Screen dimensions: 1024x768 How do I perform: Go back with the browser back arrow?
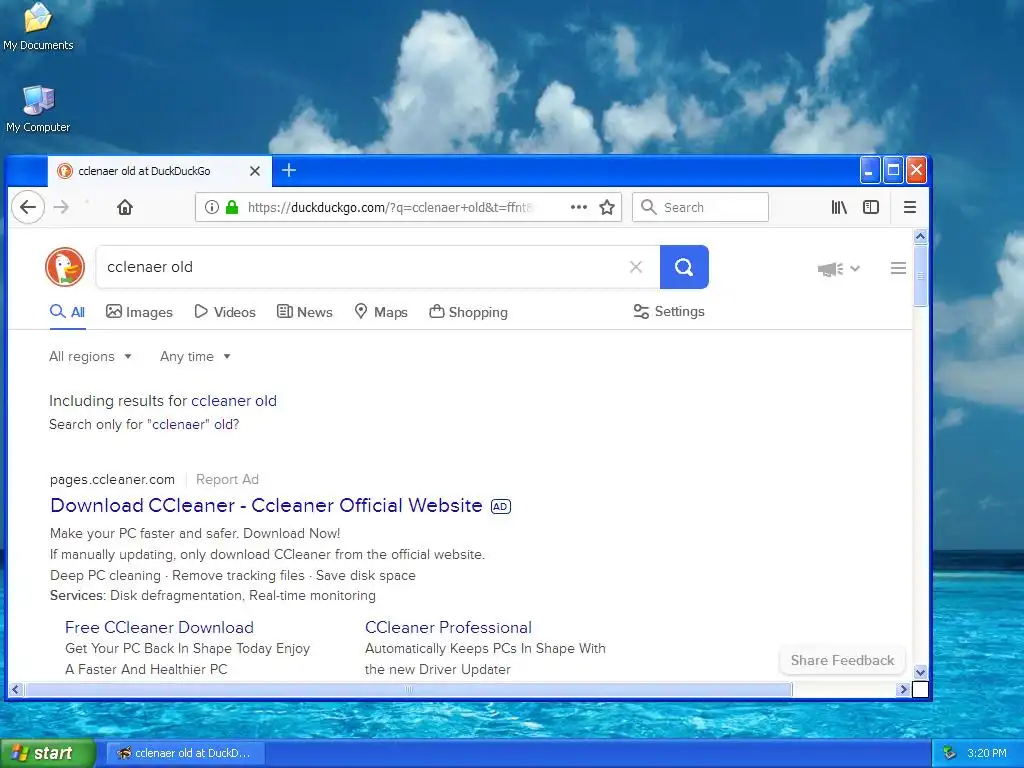(28, 207)
